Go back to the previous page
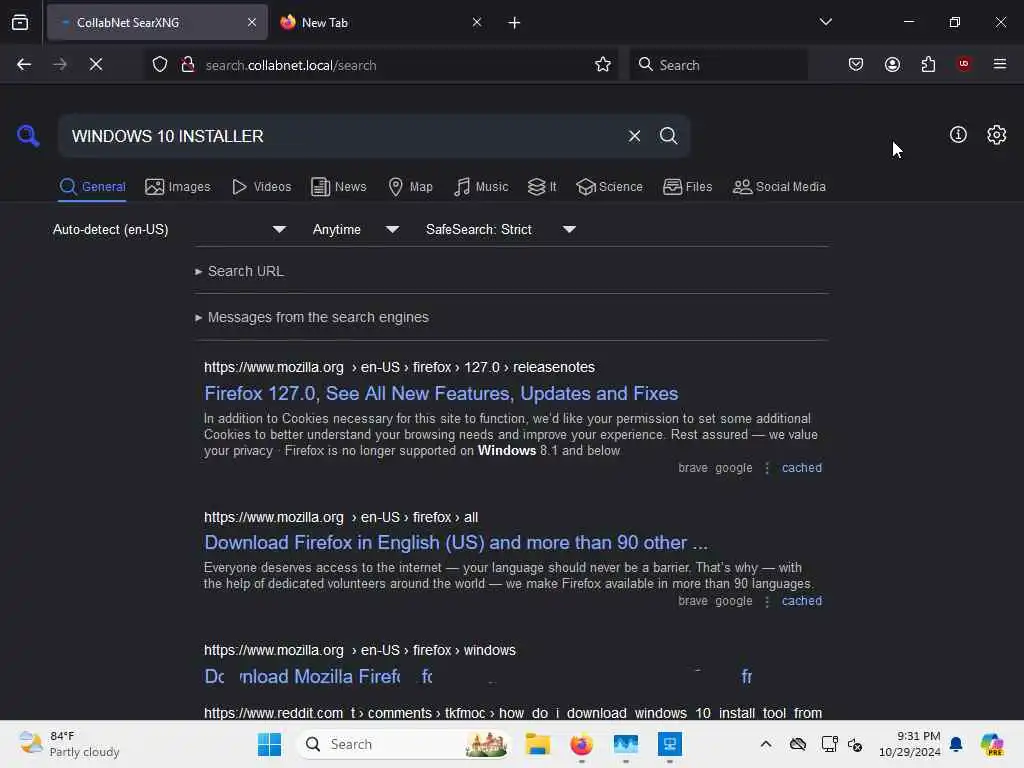Image resolution: width=1024 pixels, height=768 pixels. [x=24, y=65]
